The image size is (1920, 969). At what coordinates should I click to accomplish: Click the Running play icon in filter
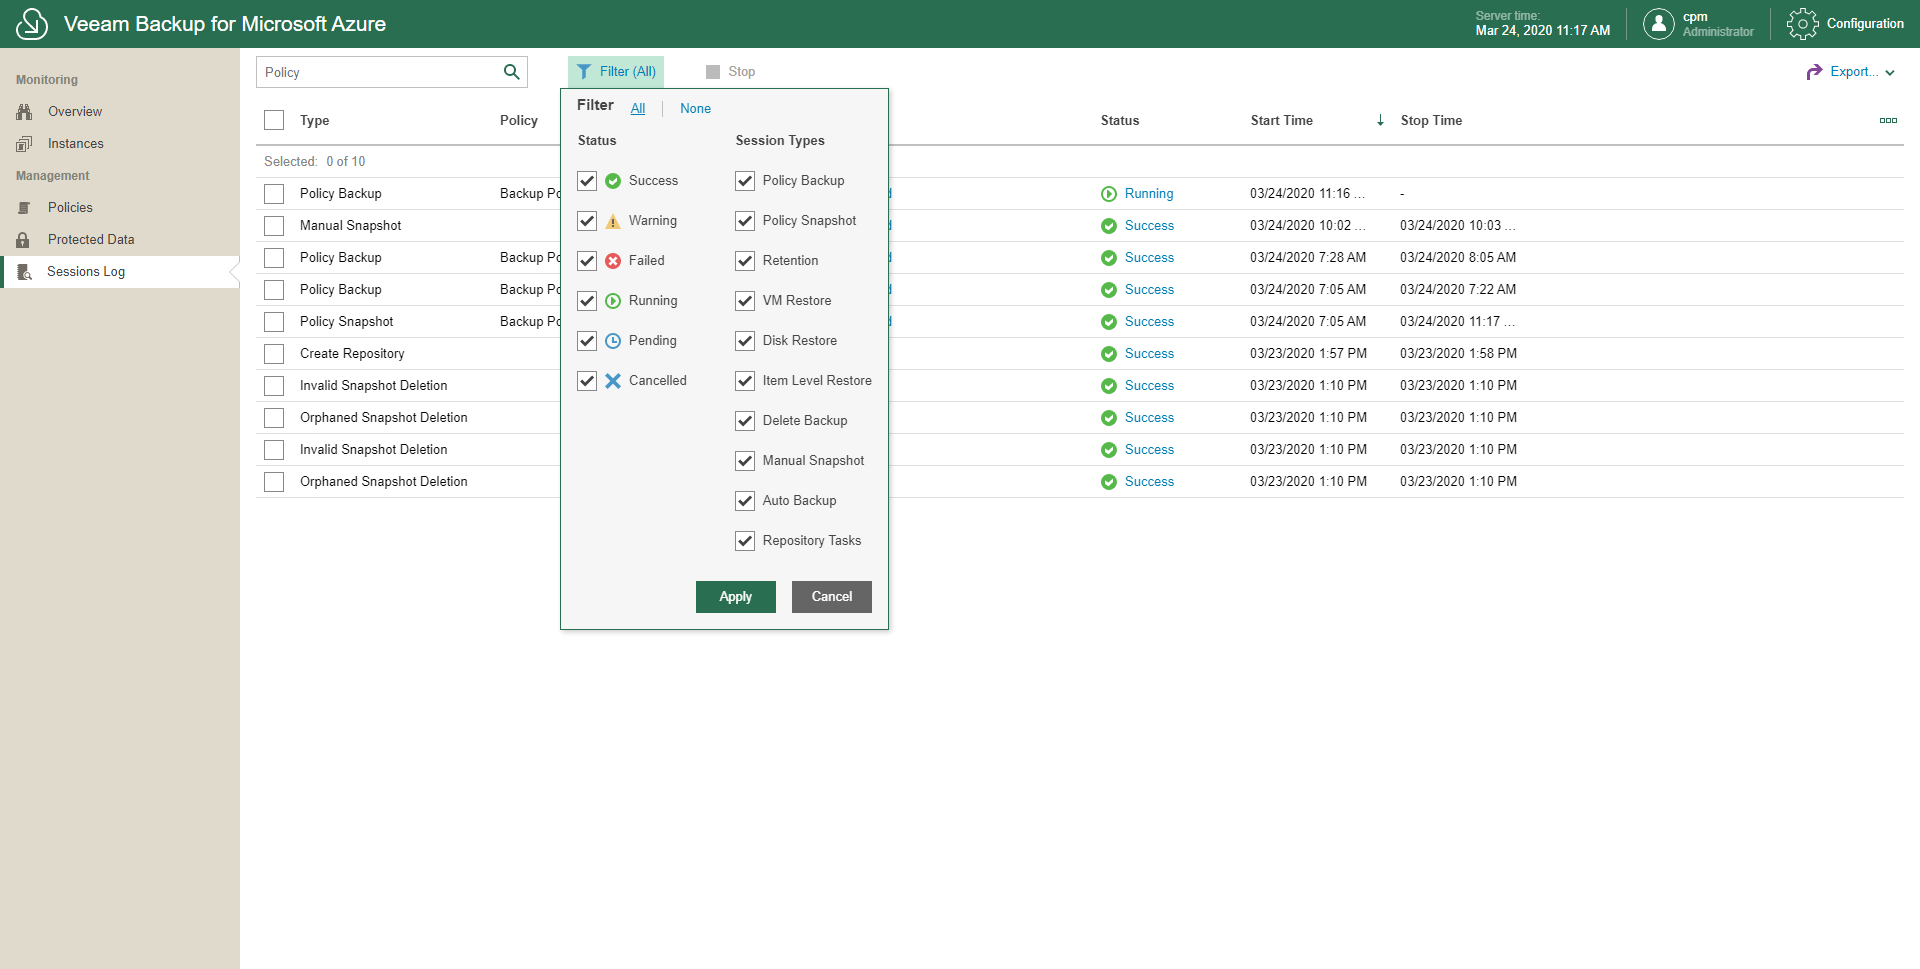613,301
